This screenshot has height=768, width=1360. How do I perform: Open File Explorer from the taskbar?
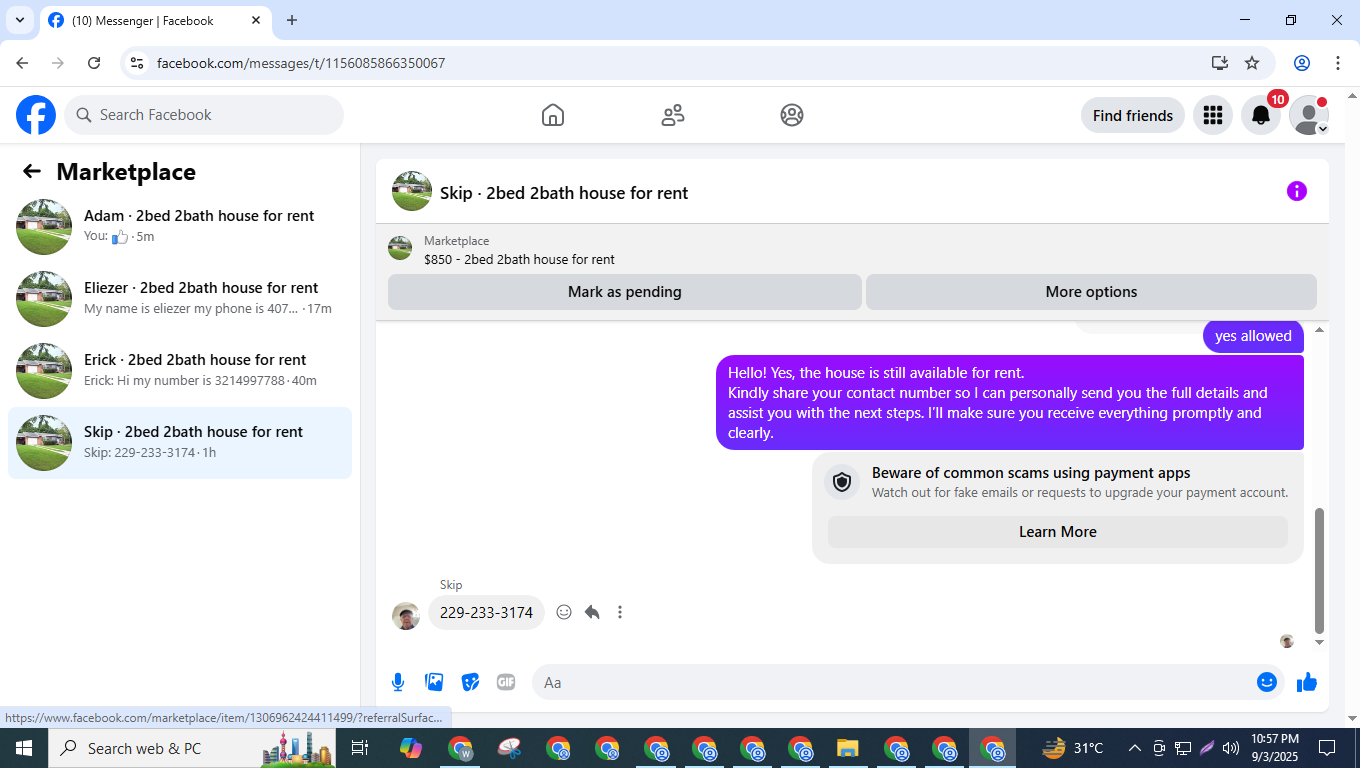point(847,748)
